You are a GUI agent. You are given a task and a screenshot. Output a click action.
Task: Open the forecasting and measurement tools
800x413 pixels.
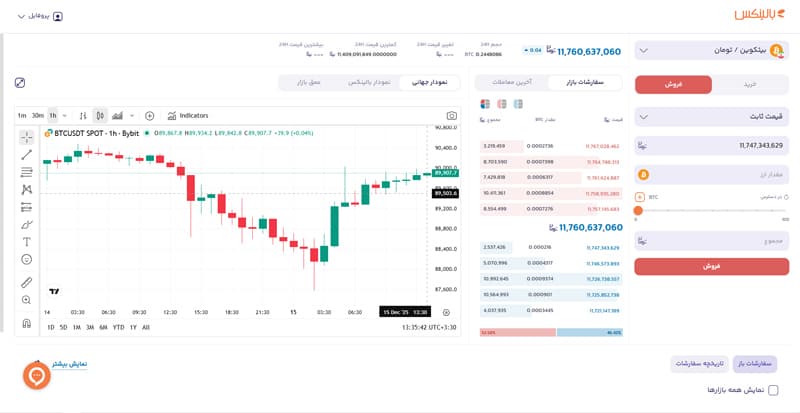[27, 207]
